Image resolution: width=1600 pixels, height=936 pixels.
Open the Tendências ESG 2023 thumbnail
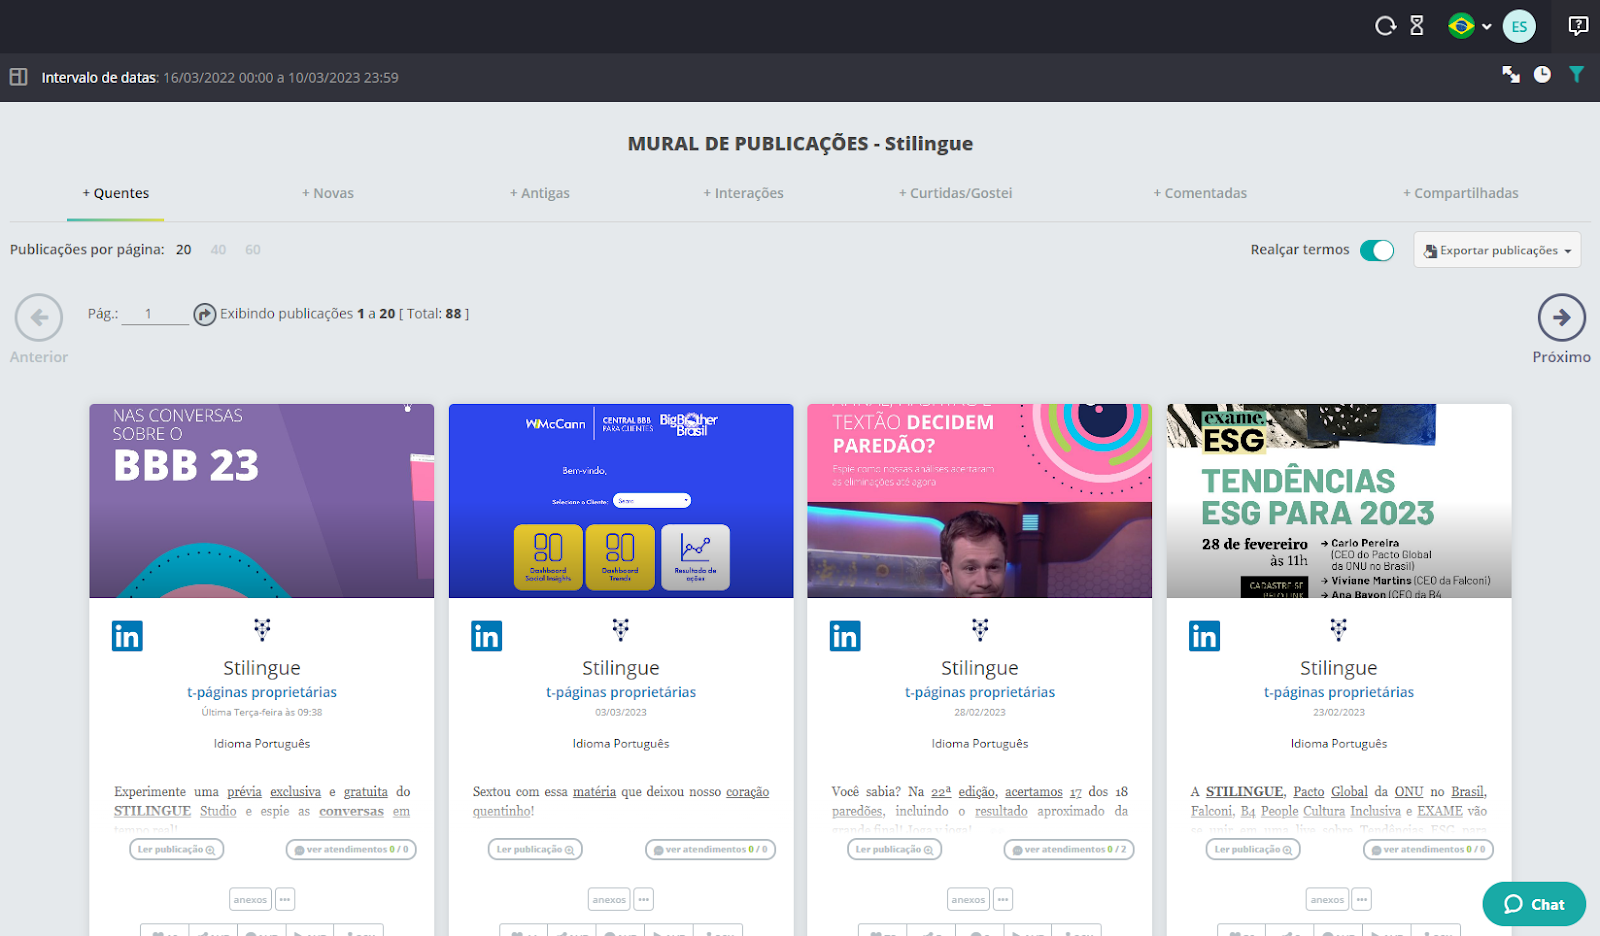coord(1338,501)
